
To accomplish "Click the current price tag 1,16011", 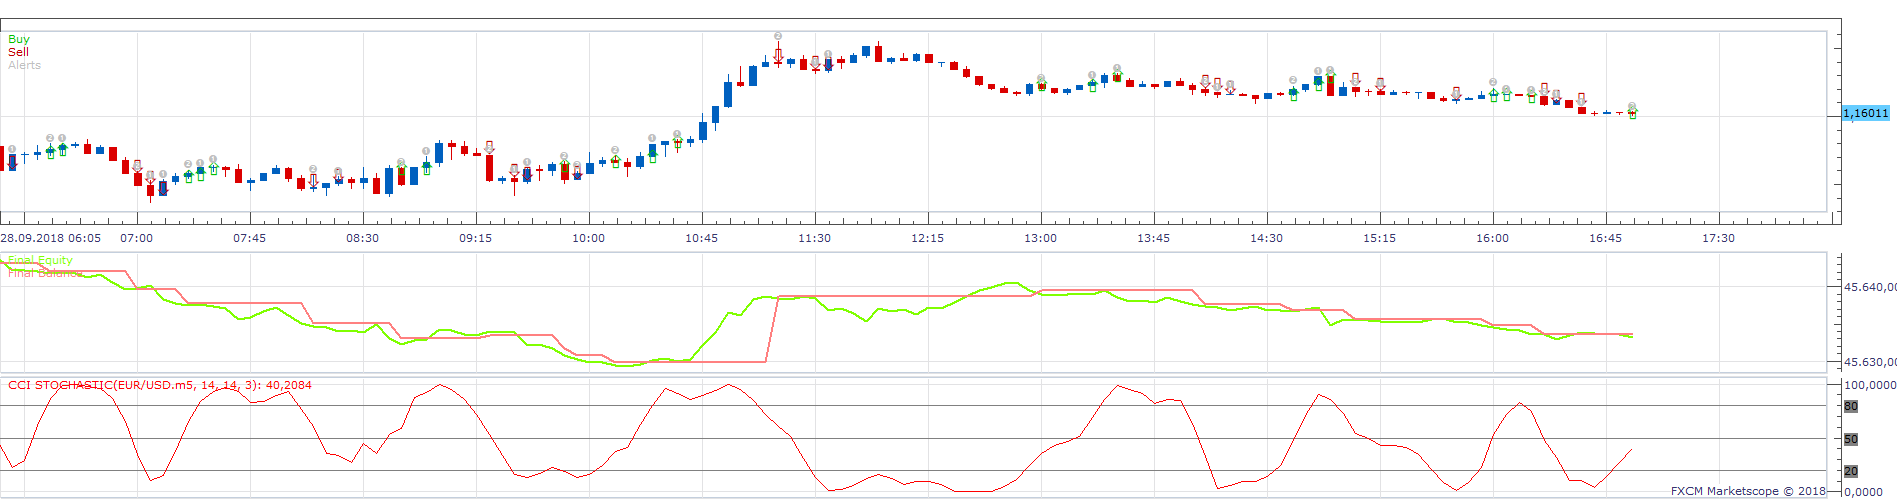I will tap(1866, 113).
